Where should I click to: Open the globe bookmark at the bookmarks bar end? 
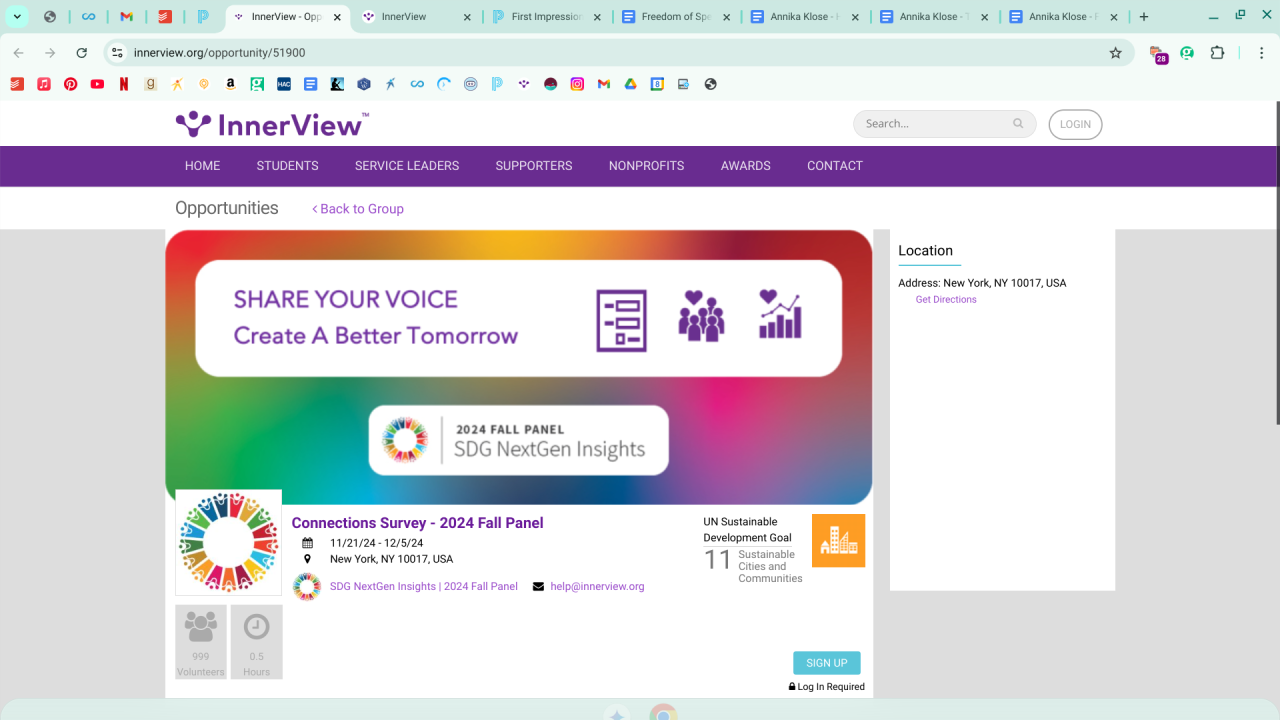(x=711, y=84)
